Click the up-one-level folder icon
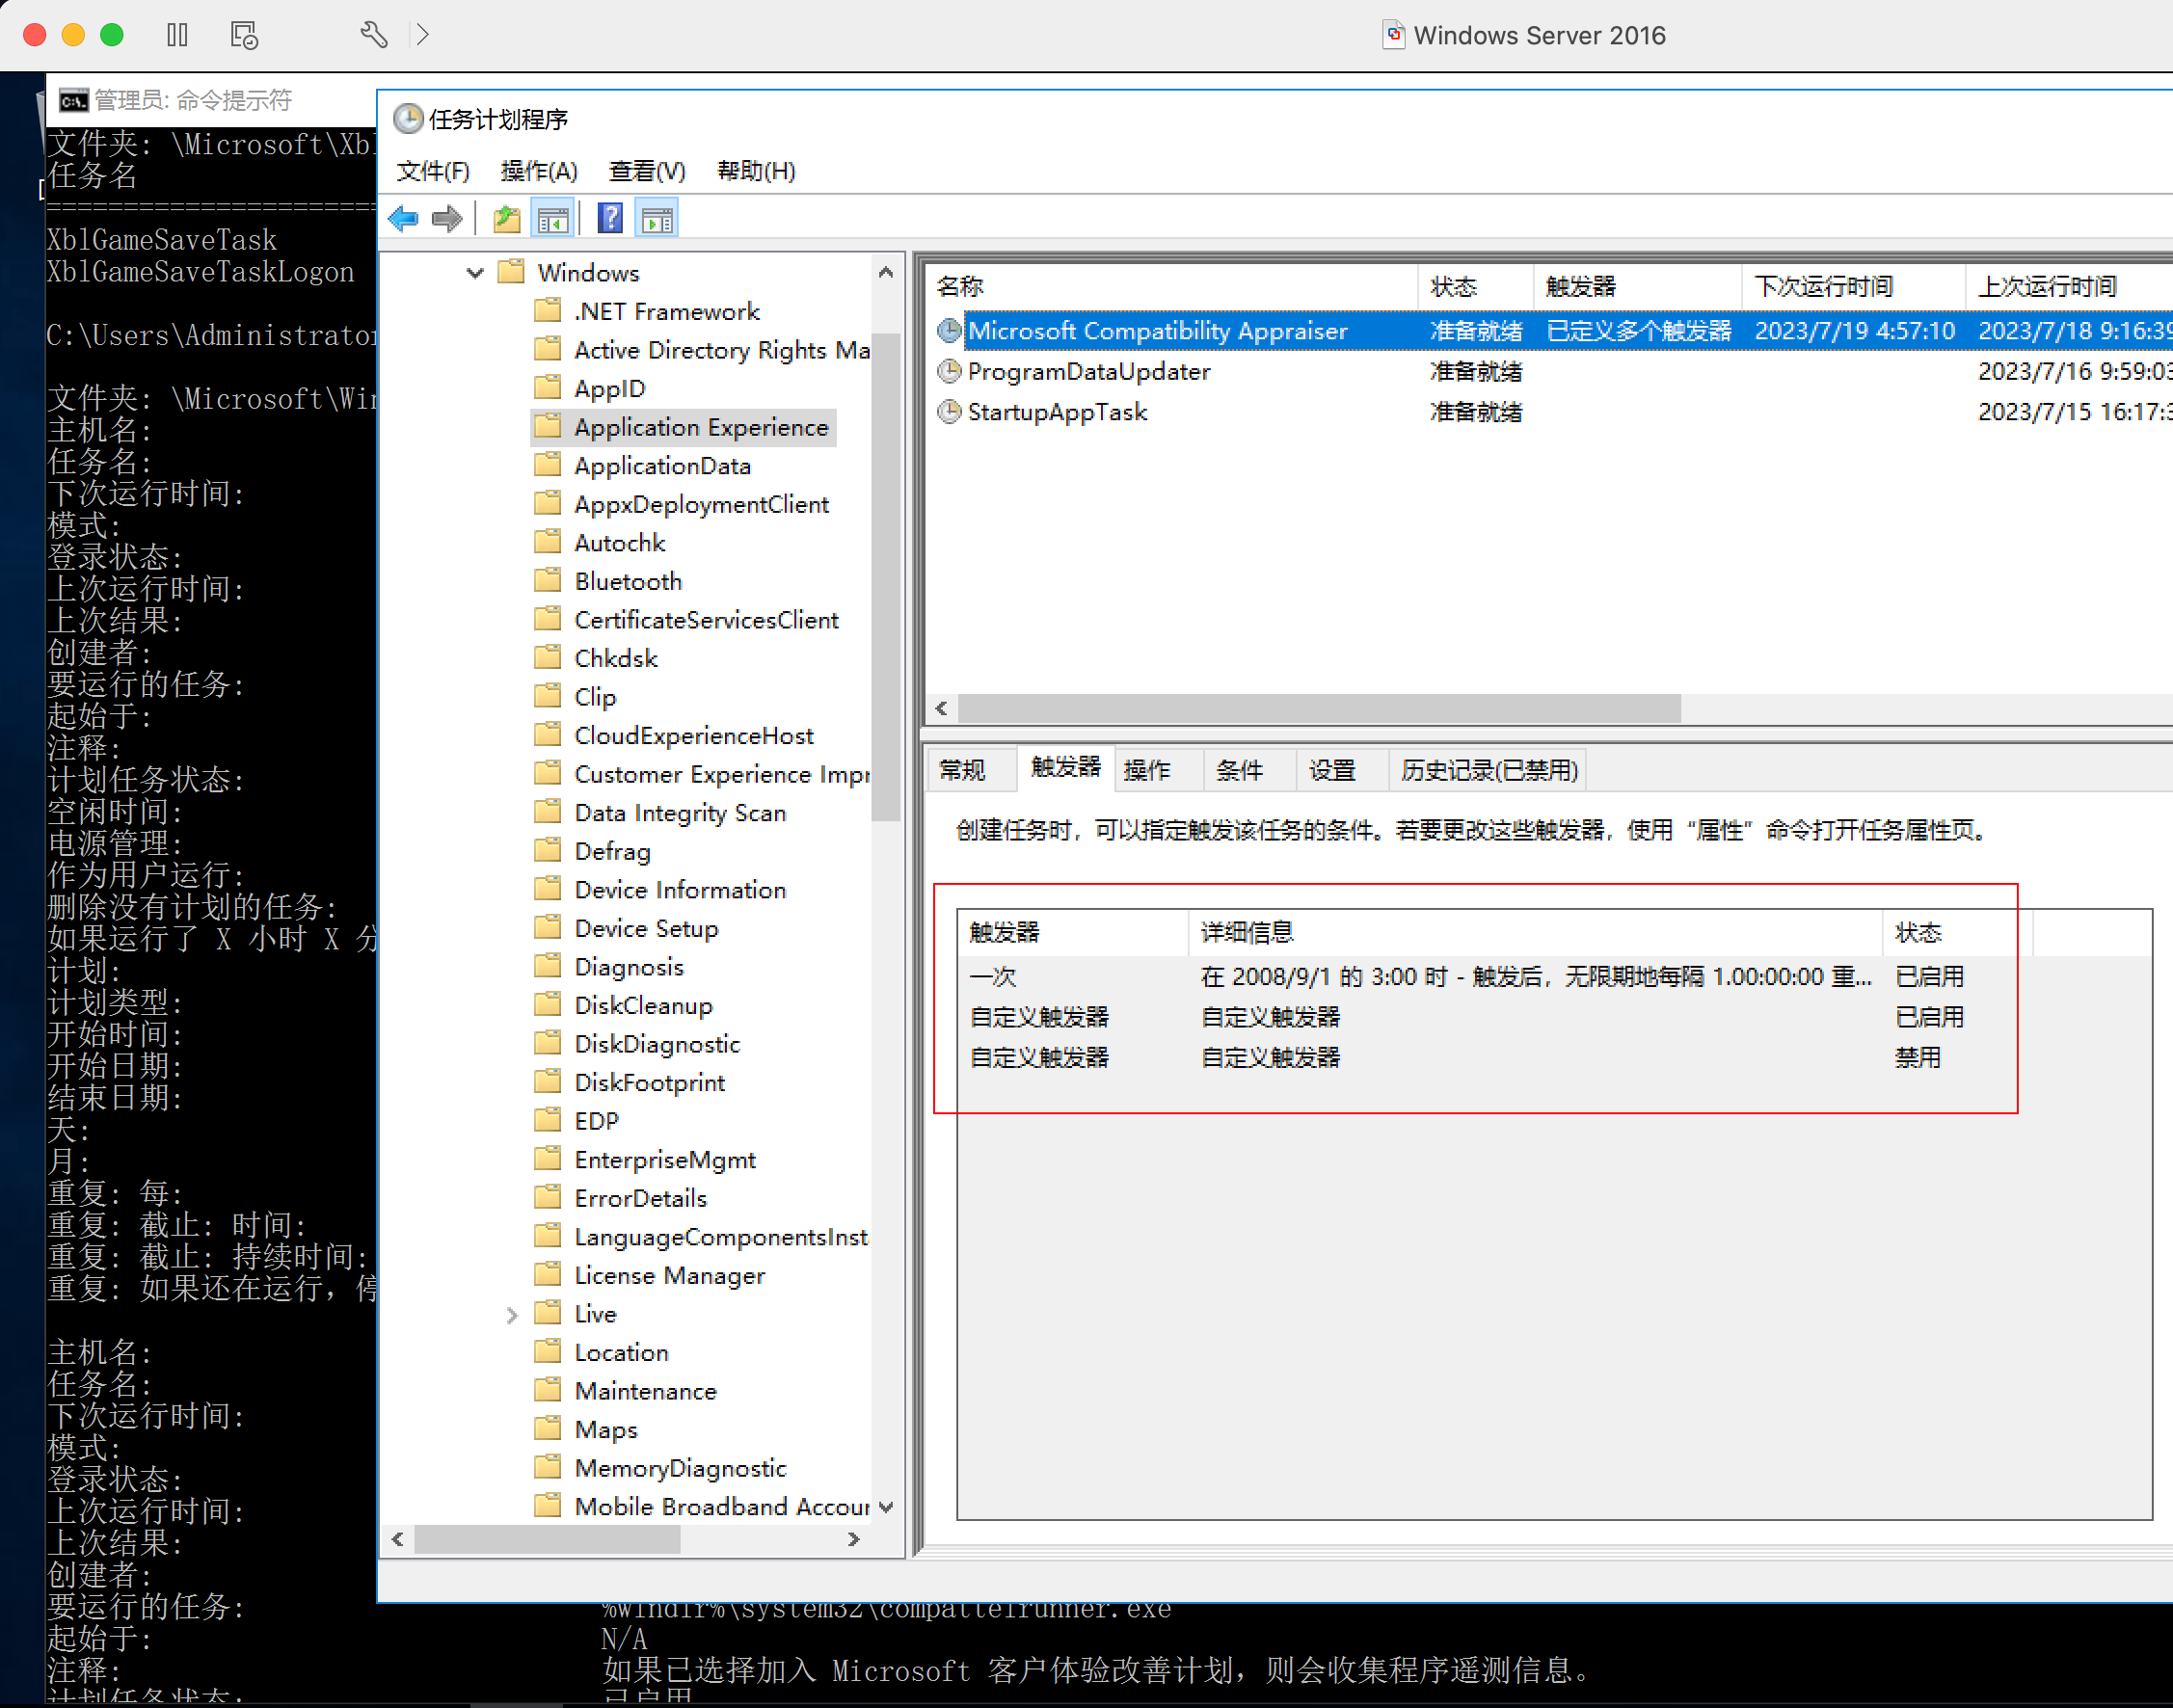Viewport: 2173px width, 1708px height. [507, 218]
